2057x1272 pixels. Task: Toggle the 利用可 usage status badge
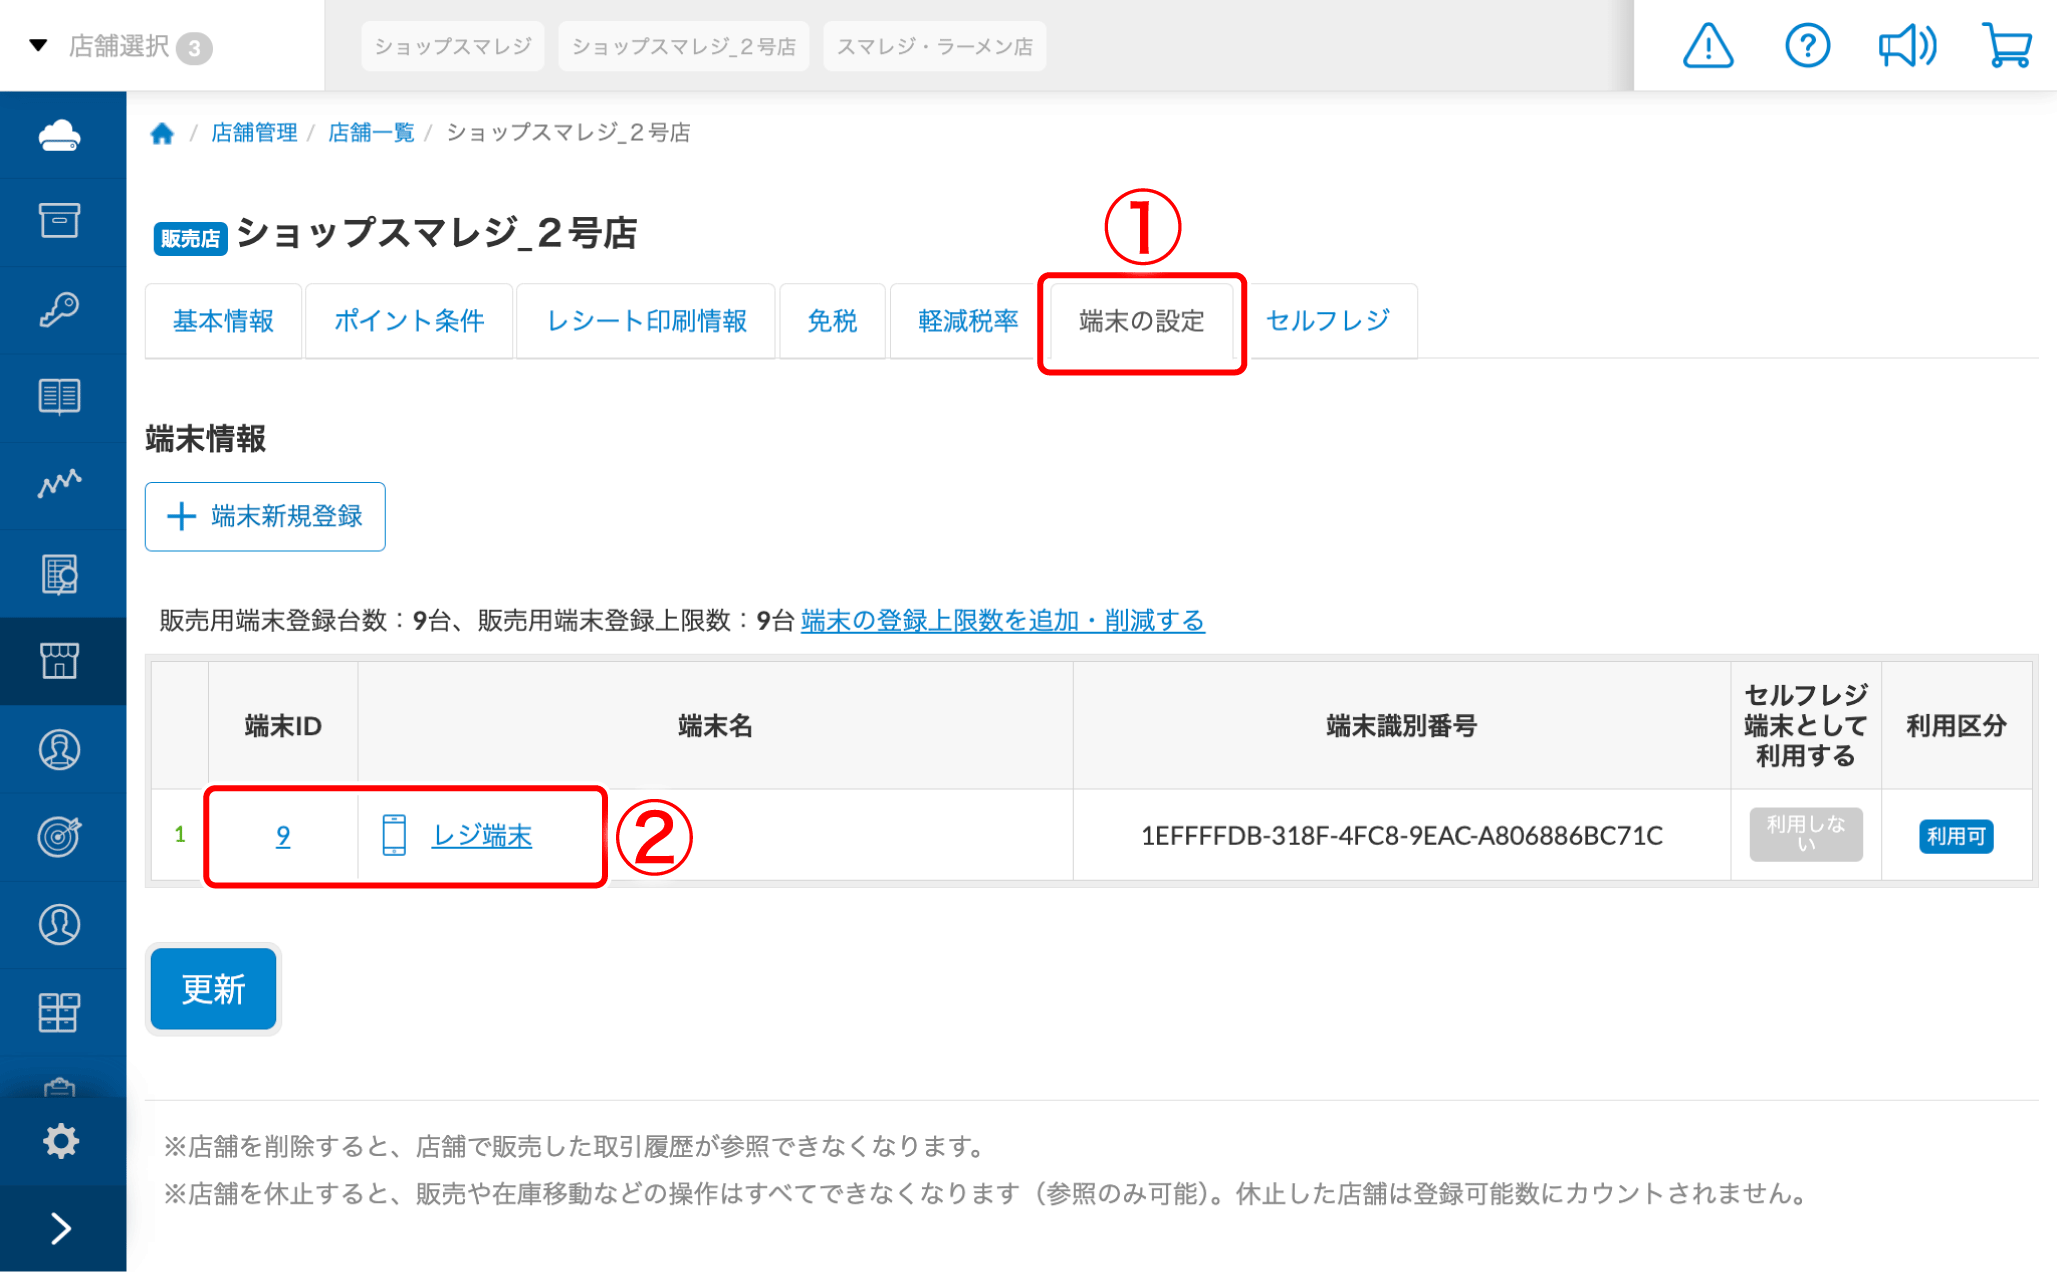(x=1956, y=836)
